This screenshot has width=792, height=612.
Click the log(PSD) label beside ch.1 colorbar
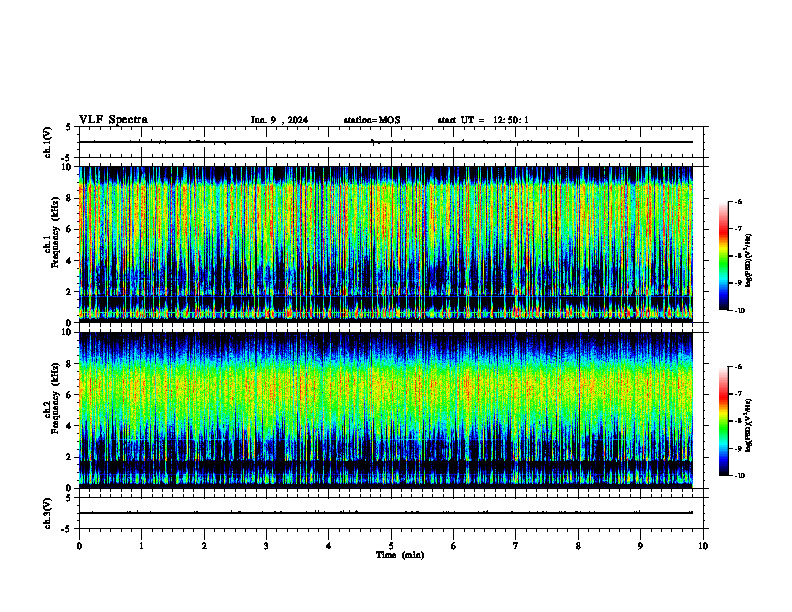(749, 261)
